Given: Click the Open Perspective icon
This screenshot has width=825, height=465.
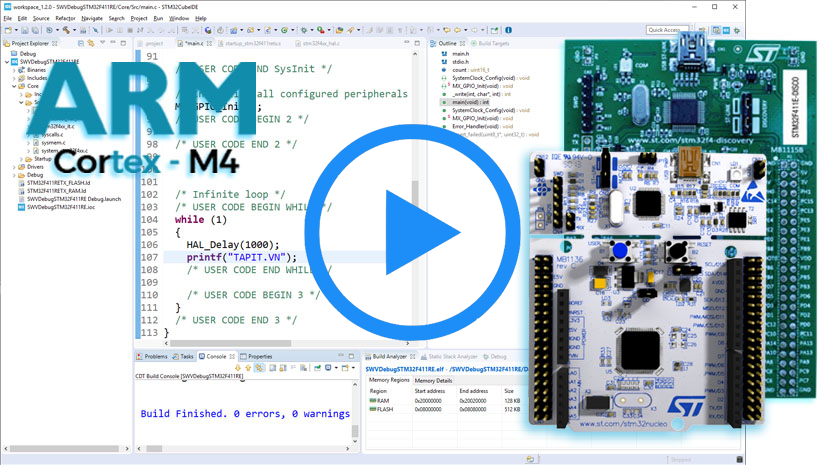Looking at the screenshot, I should [x=702, y=30].
